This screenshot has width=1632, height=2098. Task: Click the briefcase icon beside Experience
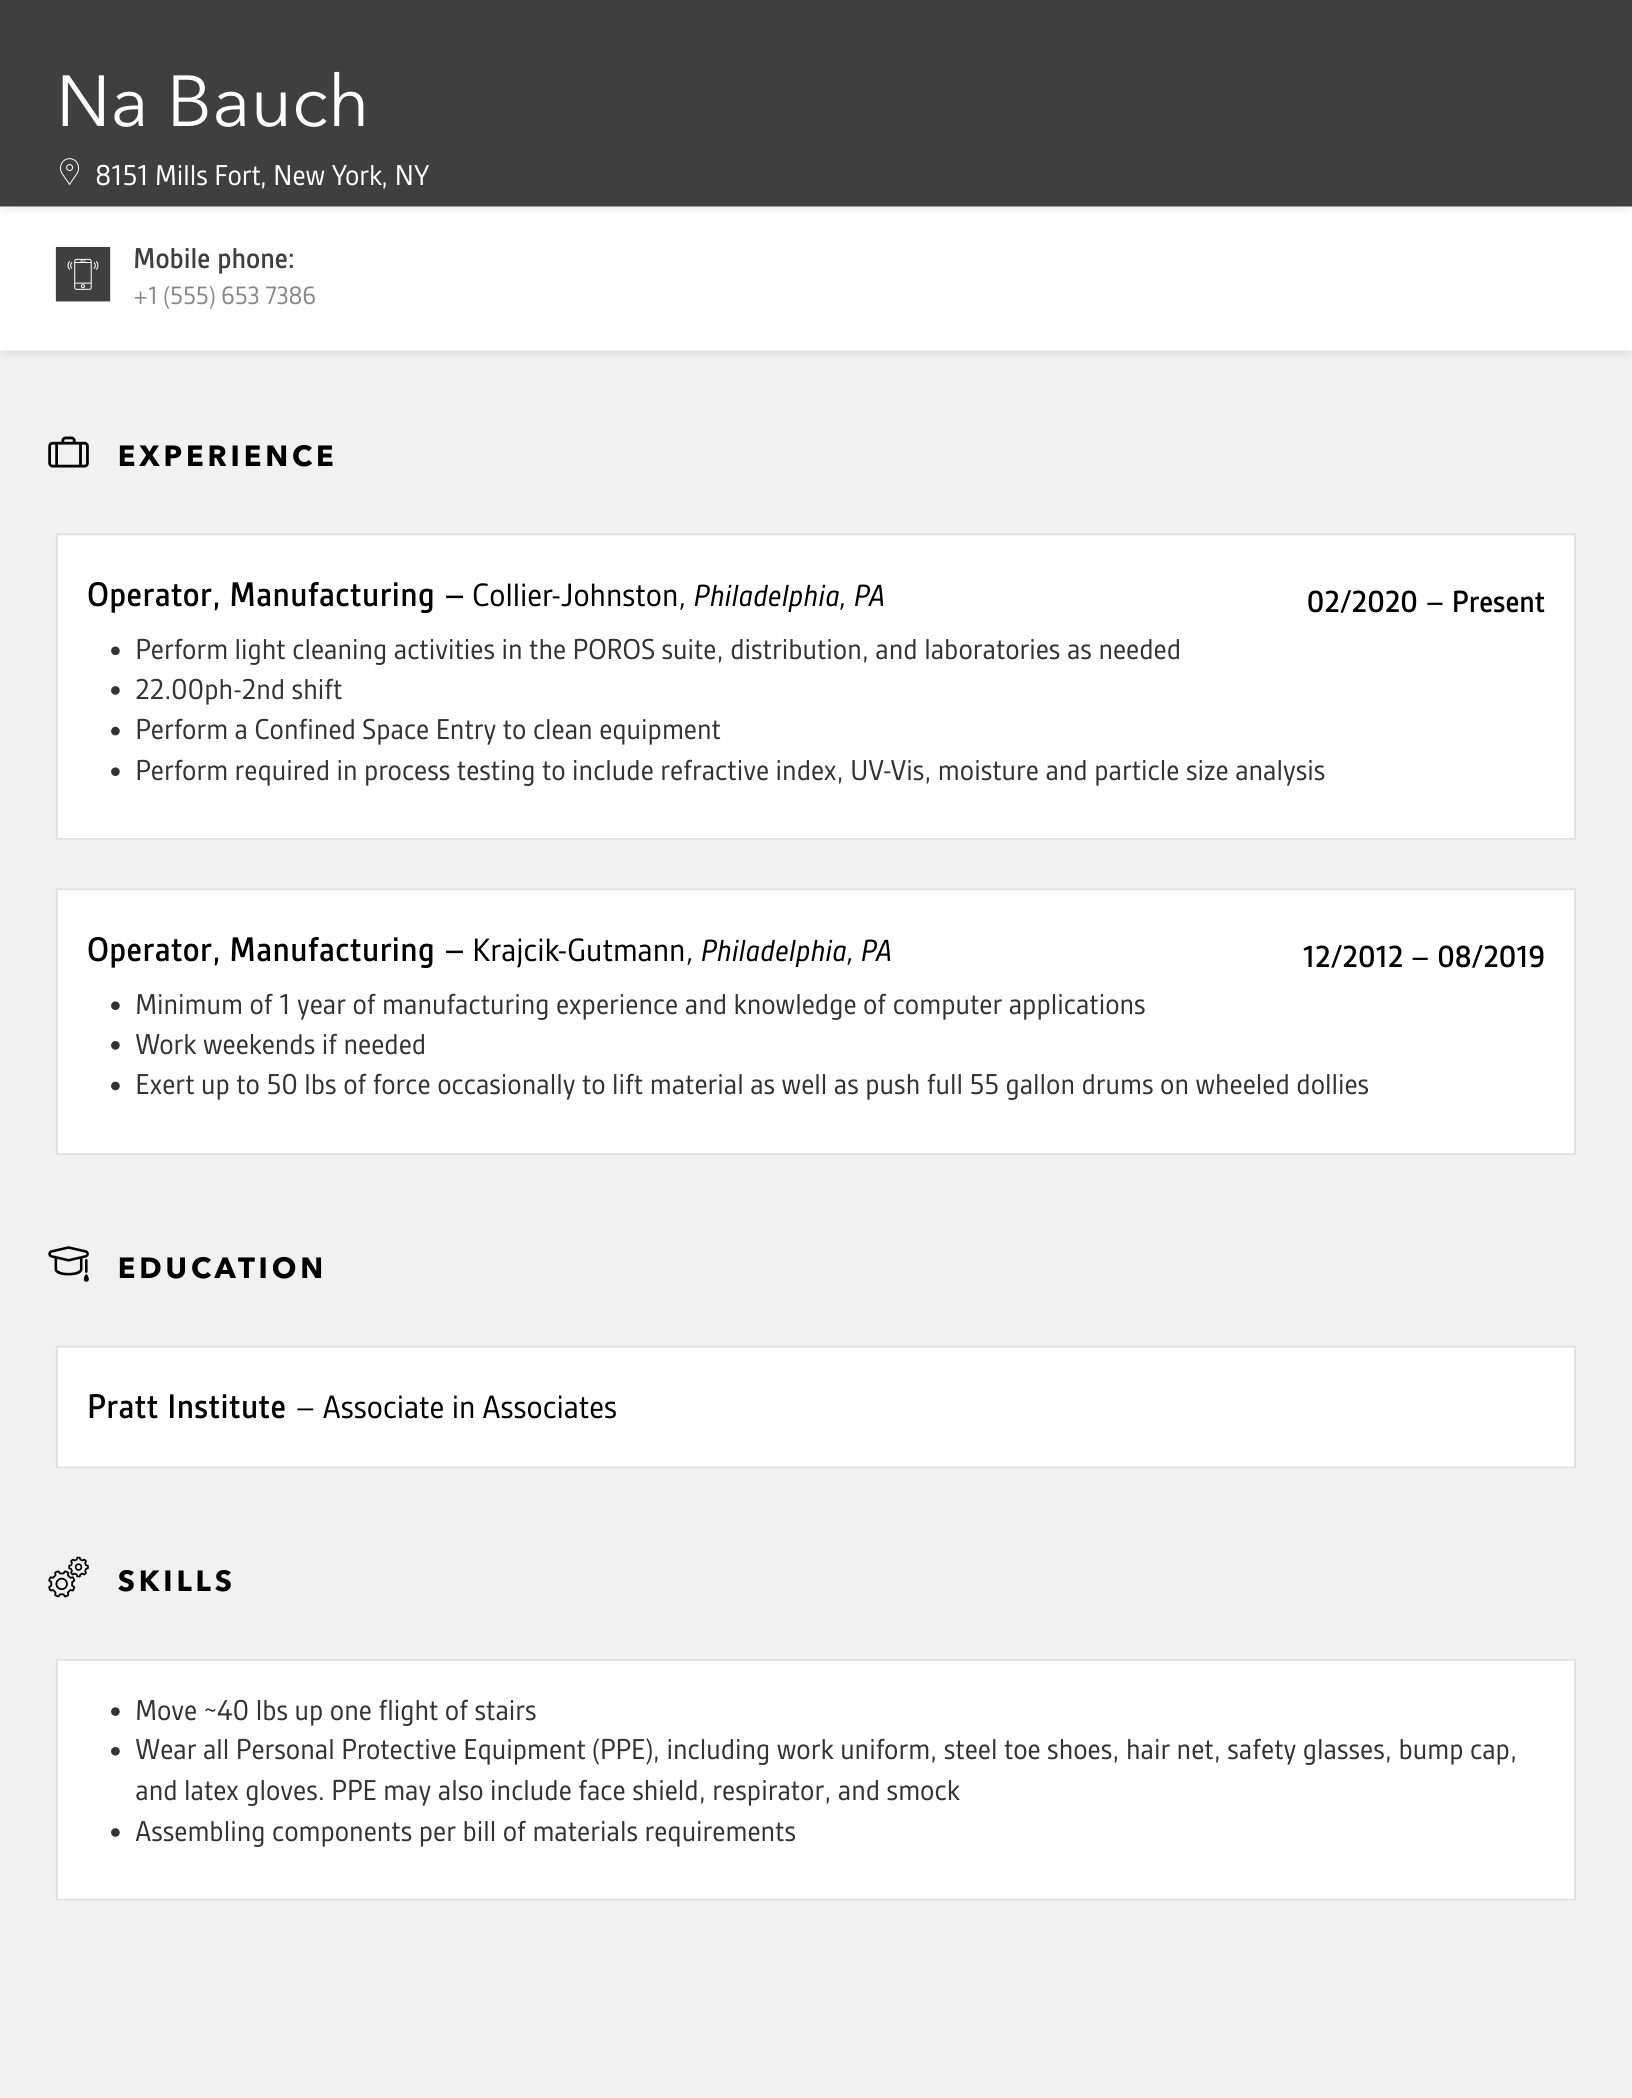click(69, 454)
